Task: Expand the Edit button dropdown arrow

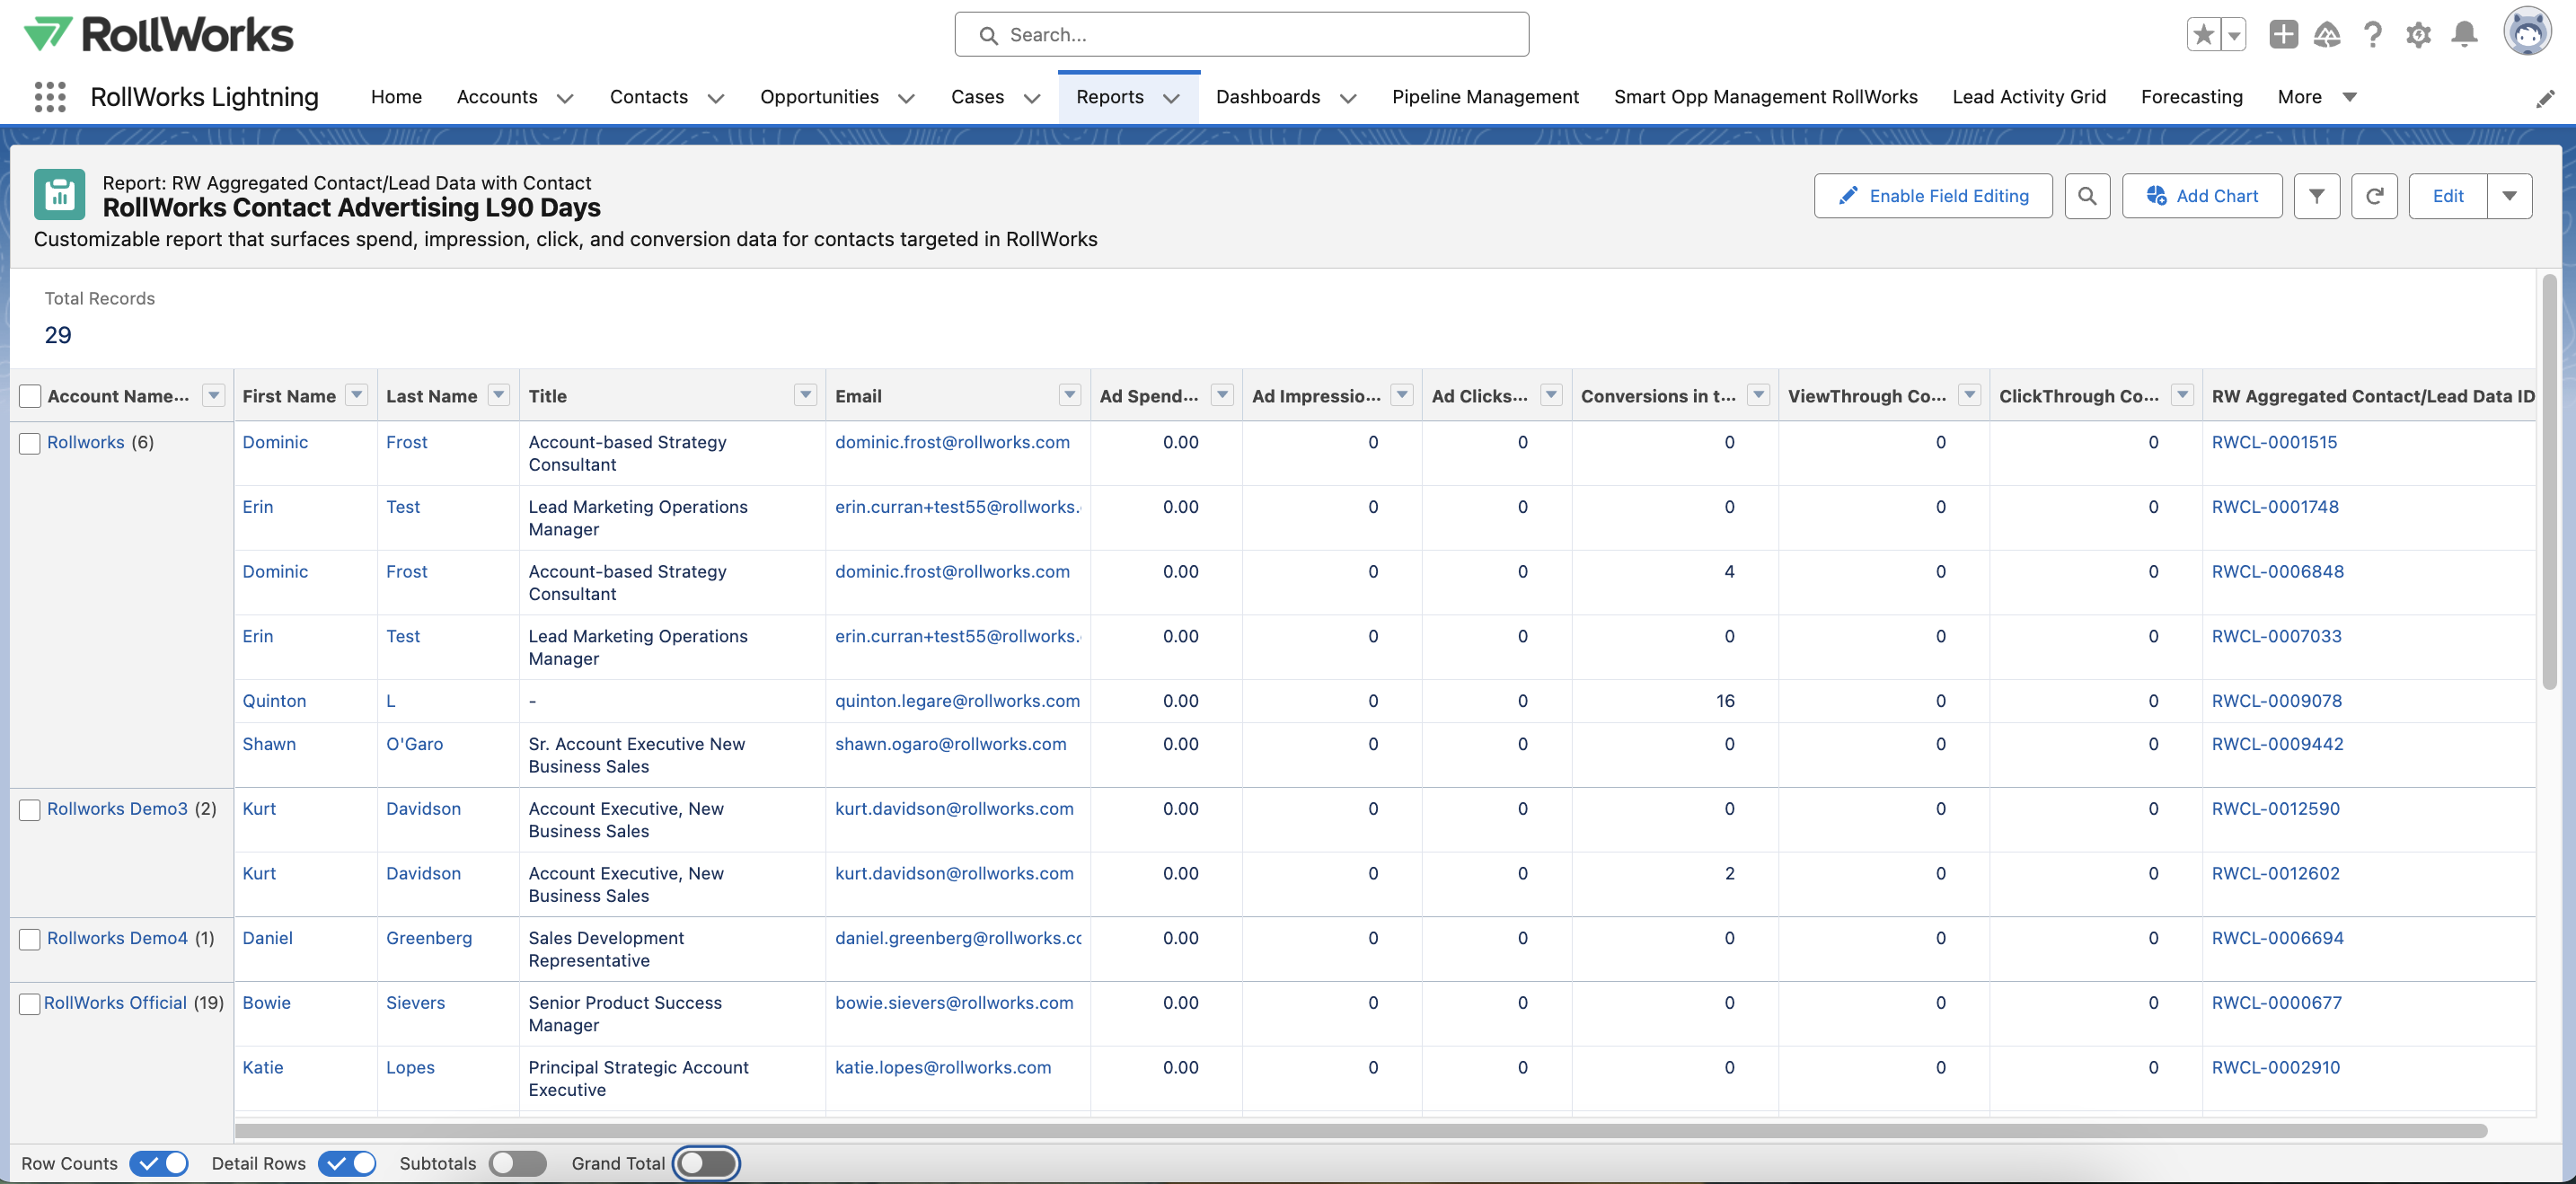Action: [x=2509, y=196]
